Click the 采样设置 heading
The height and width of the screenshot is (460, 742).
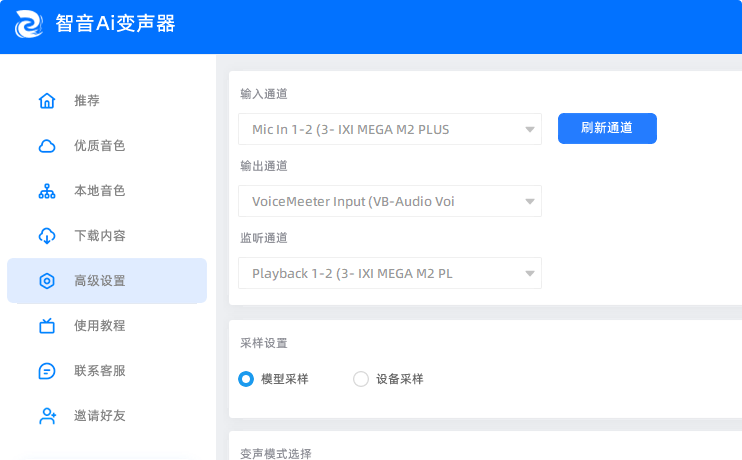264,343
